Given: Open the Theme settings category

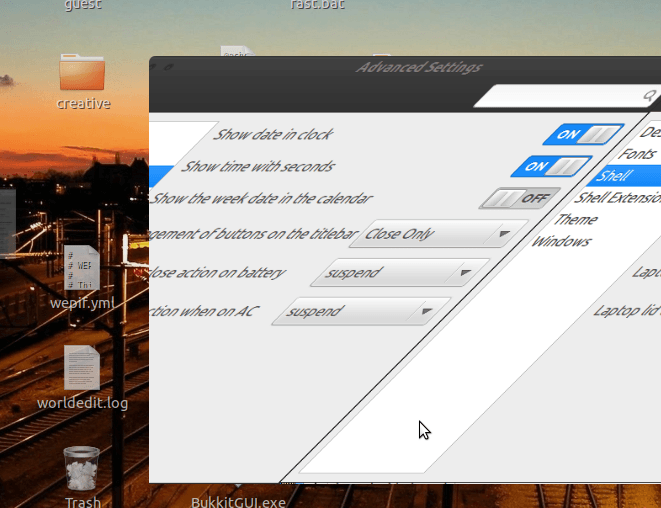Looking at the screenshot, I should coord(576,220).
